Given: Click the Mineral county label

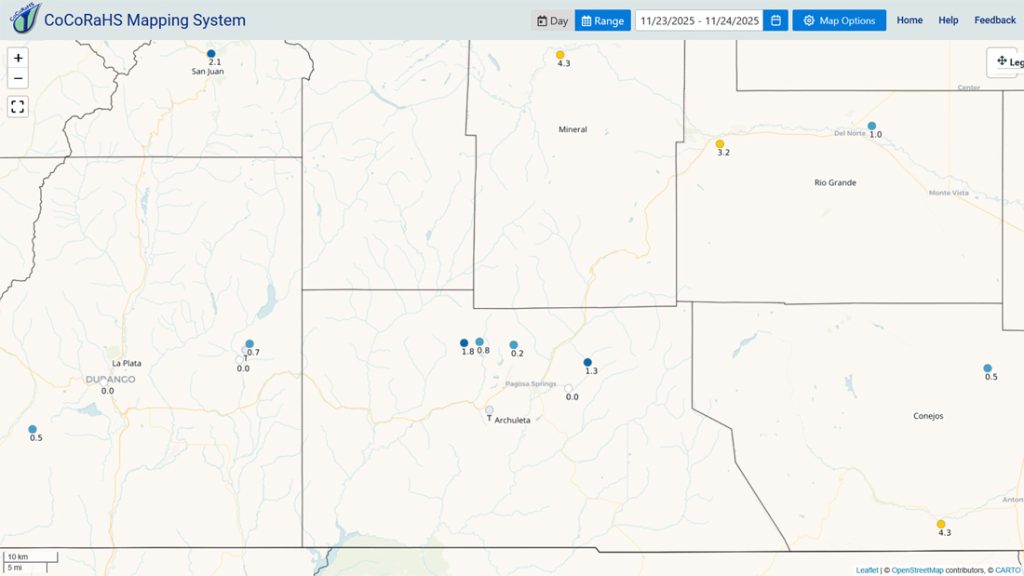Looking at the screenshot, I should click(x=573, y=129).
